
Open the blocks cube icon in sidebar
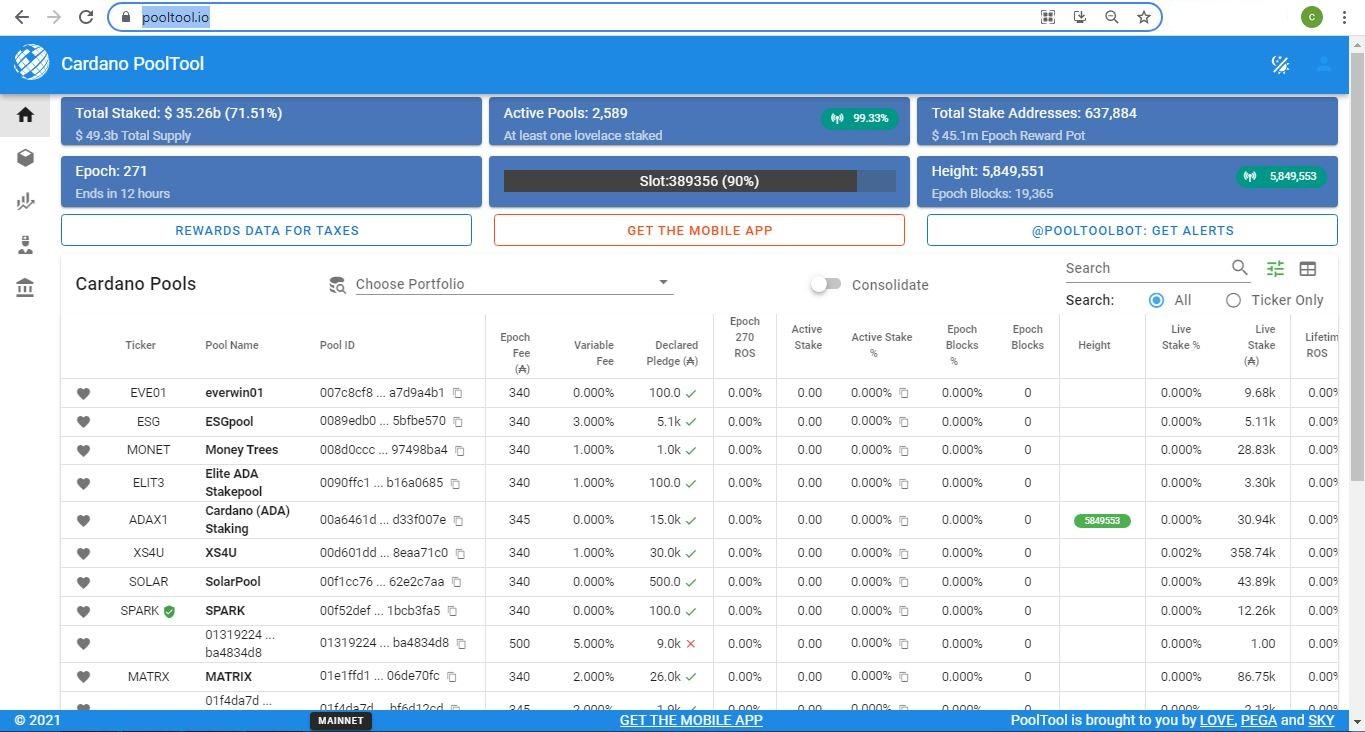click(25, 158)
